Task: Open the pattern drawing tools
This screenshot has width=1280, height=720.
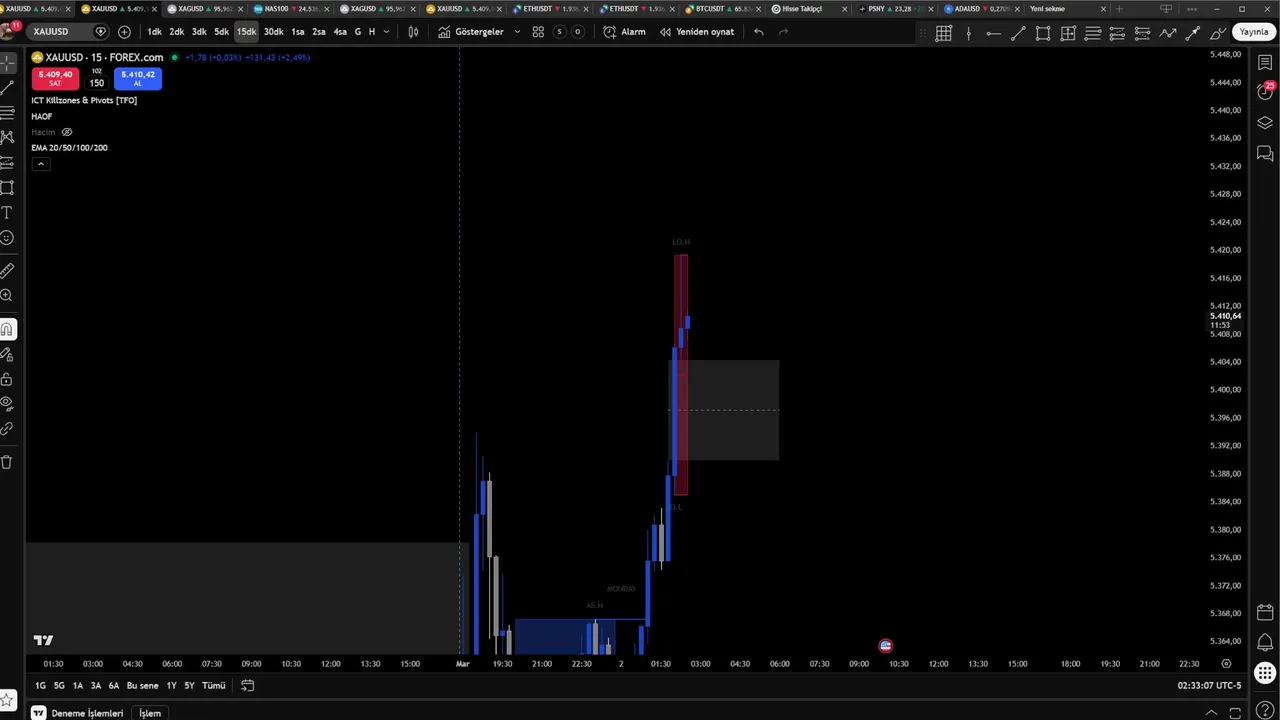Action: click(x=7, y=137)
